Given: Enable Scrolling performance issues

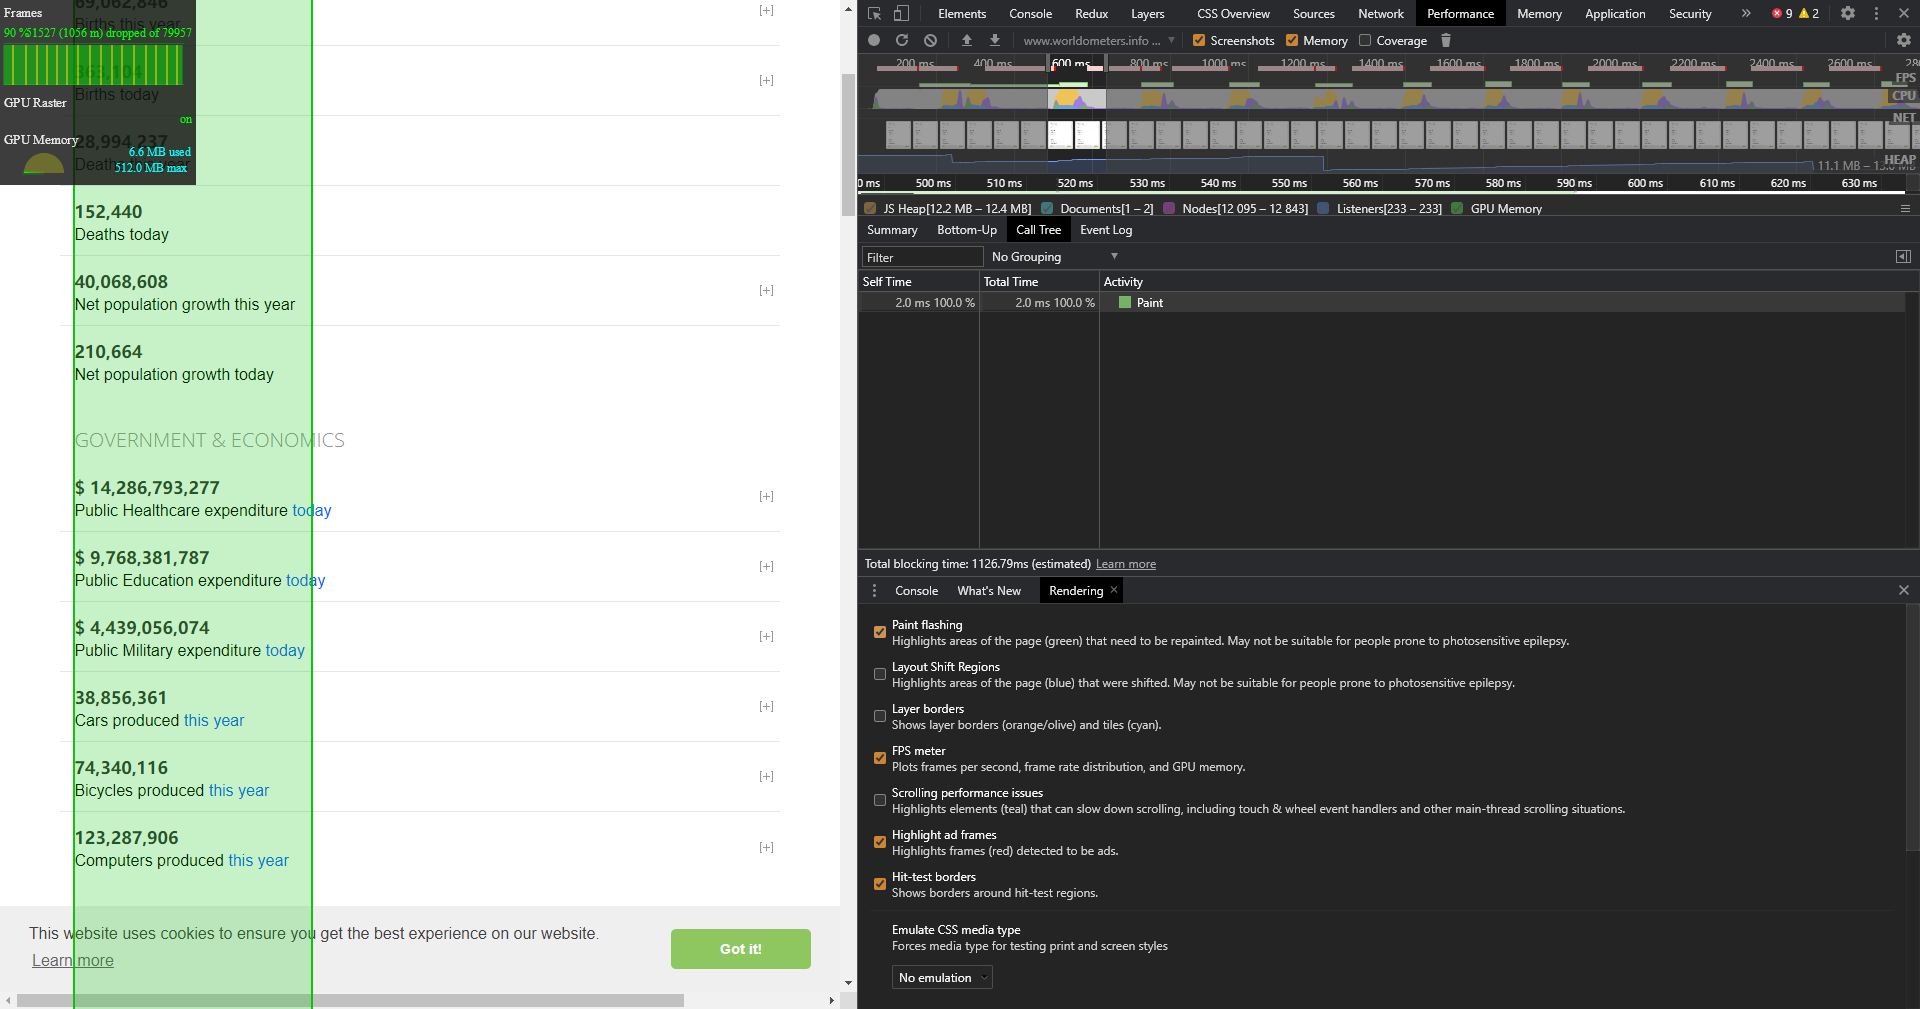Looking at the screenshot, I should [880, 800].
